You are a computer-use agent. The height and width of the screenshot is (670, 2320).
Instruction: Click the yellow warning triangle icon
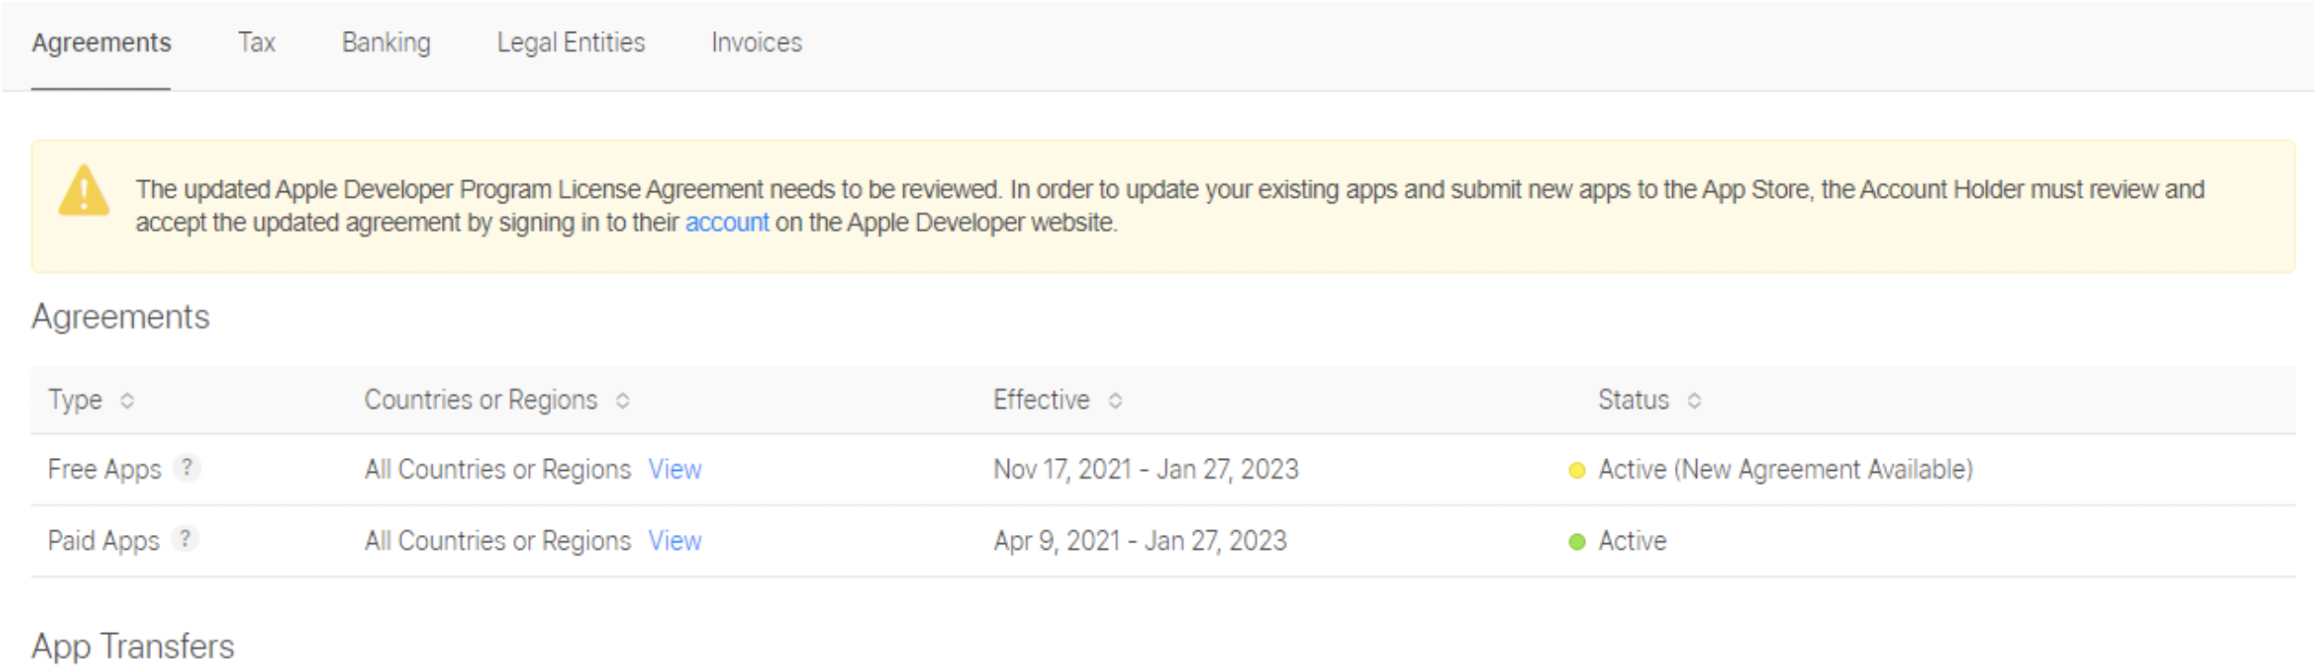pos(84,190)
